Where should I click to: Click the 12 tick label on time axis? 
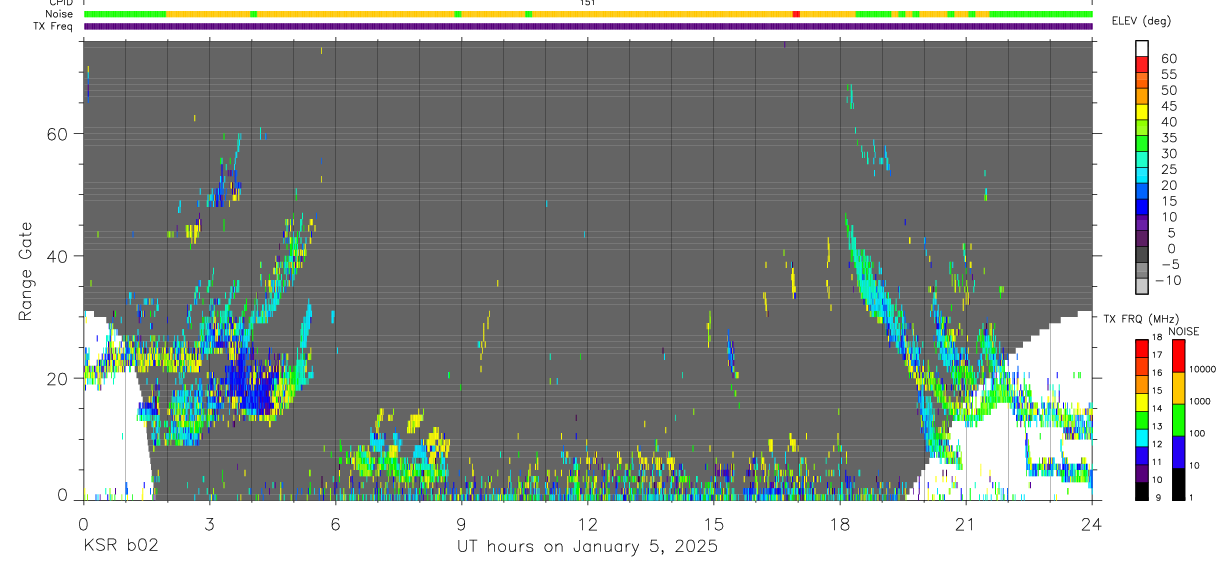(x=588, y=525)
